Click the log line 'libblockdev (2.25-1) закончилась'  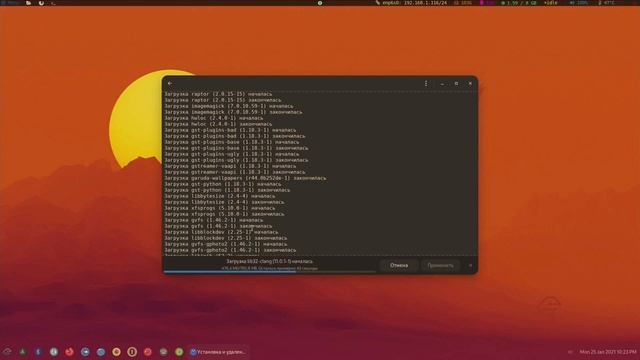click(x=226, y=238)
